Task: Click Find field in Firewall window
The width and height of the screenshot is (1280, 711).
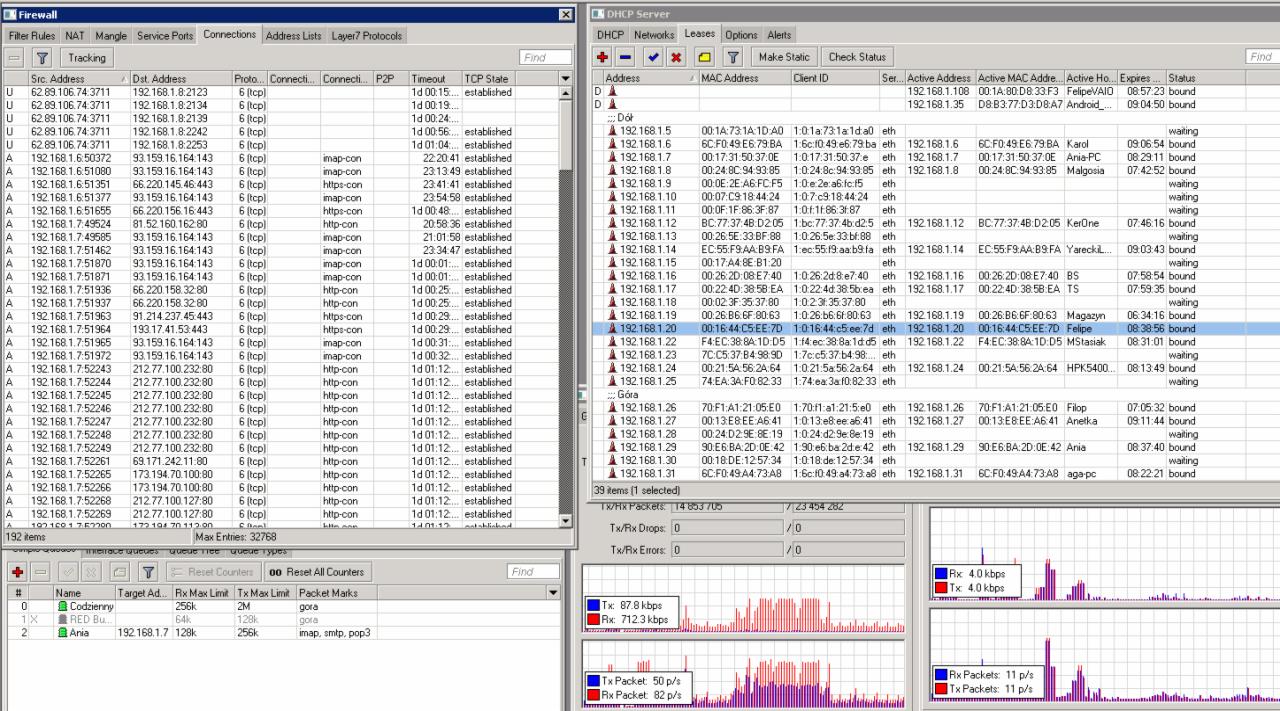Action: coord(546,58)
